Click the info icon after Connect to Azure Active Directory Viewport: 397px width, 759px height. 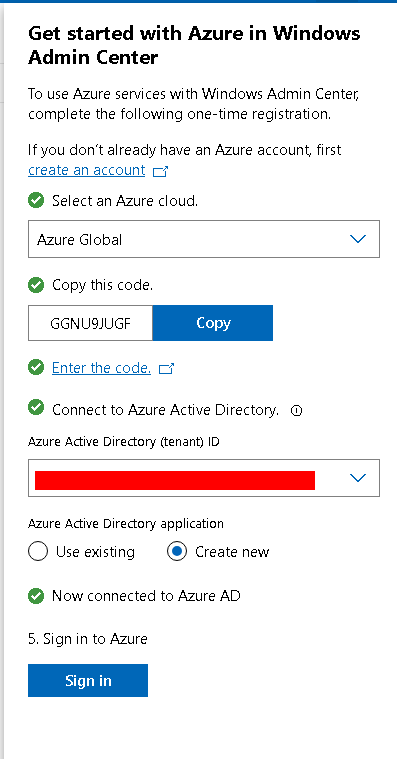coord(296,411)
